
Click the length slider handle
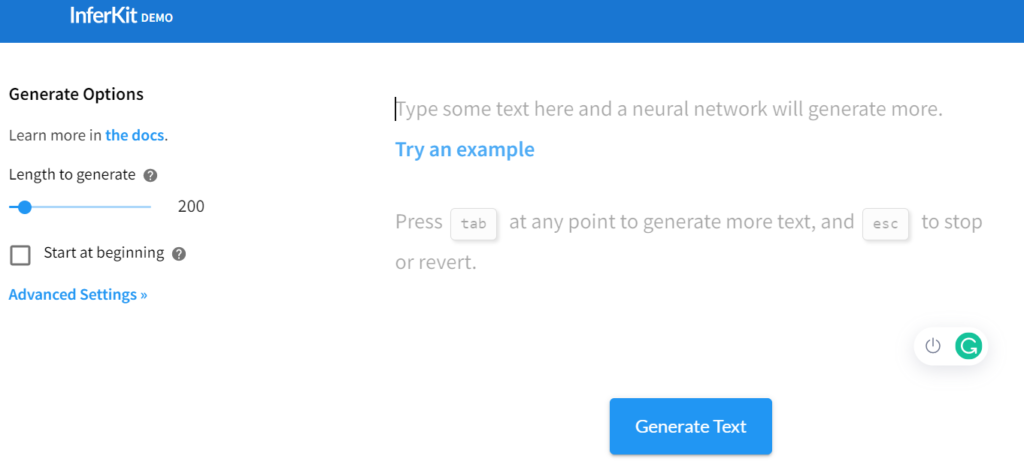click(x=25, y=207)
